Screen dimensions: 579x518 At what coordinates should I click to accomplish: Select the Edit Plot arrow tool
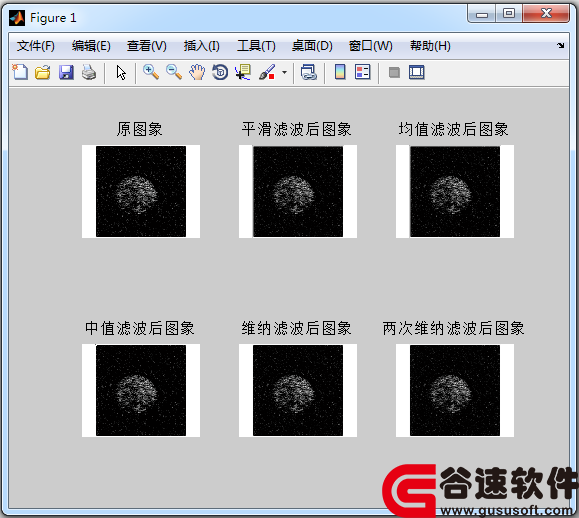click(x=121, y=73)
